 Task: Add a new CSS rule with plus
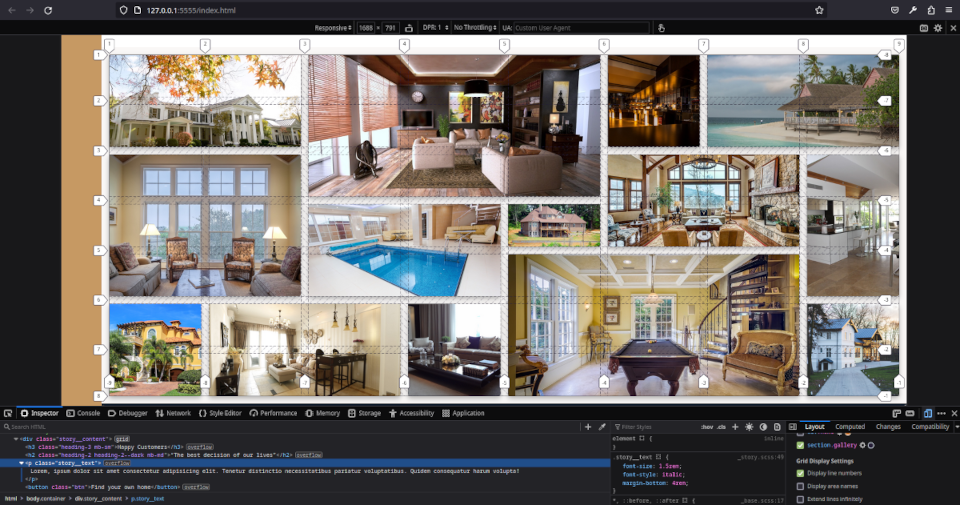click(x=735, y=427)
